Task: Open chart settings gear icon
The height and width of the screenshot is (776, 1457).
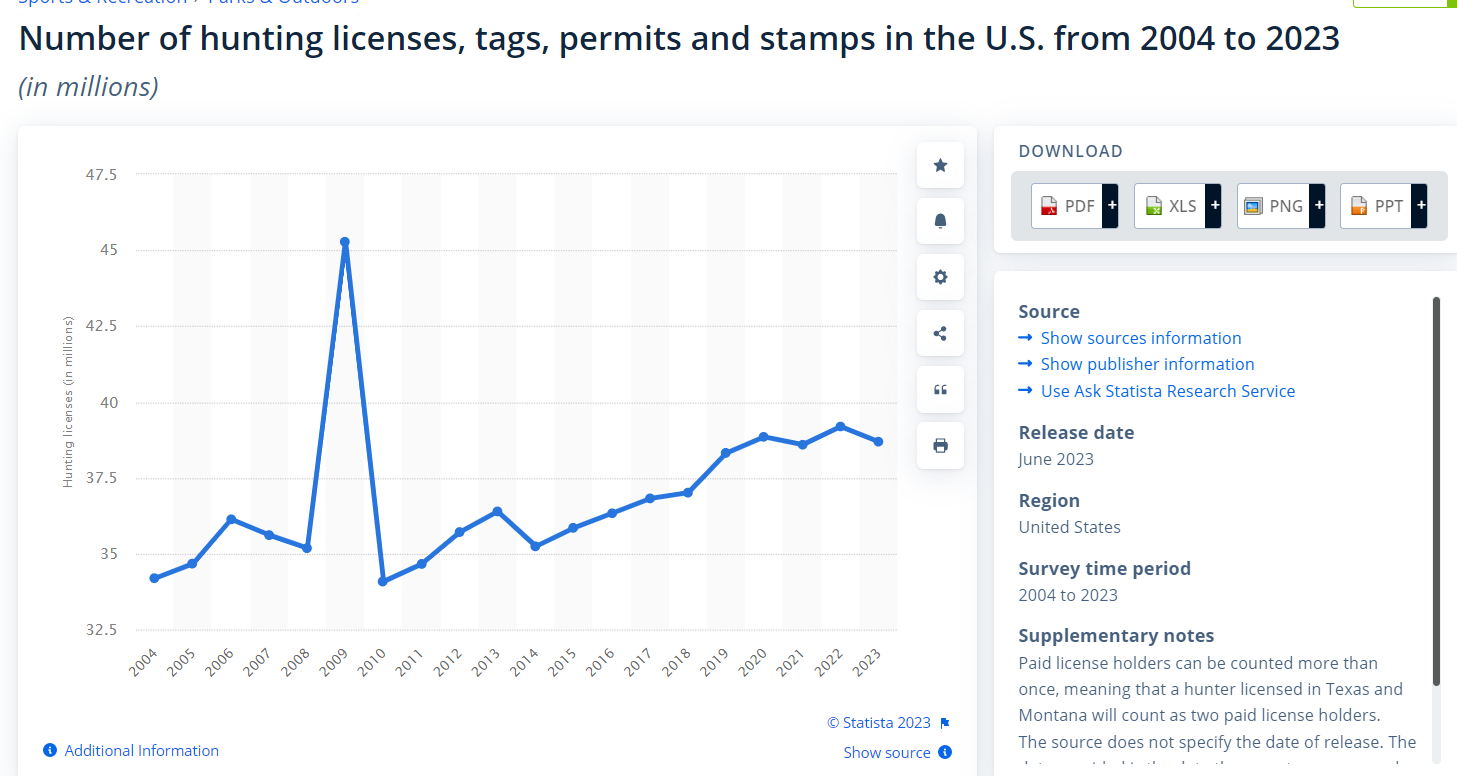Action: [x=940, y=277]
